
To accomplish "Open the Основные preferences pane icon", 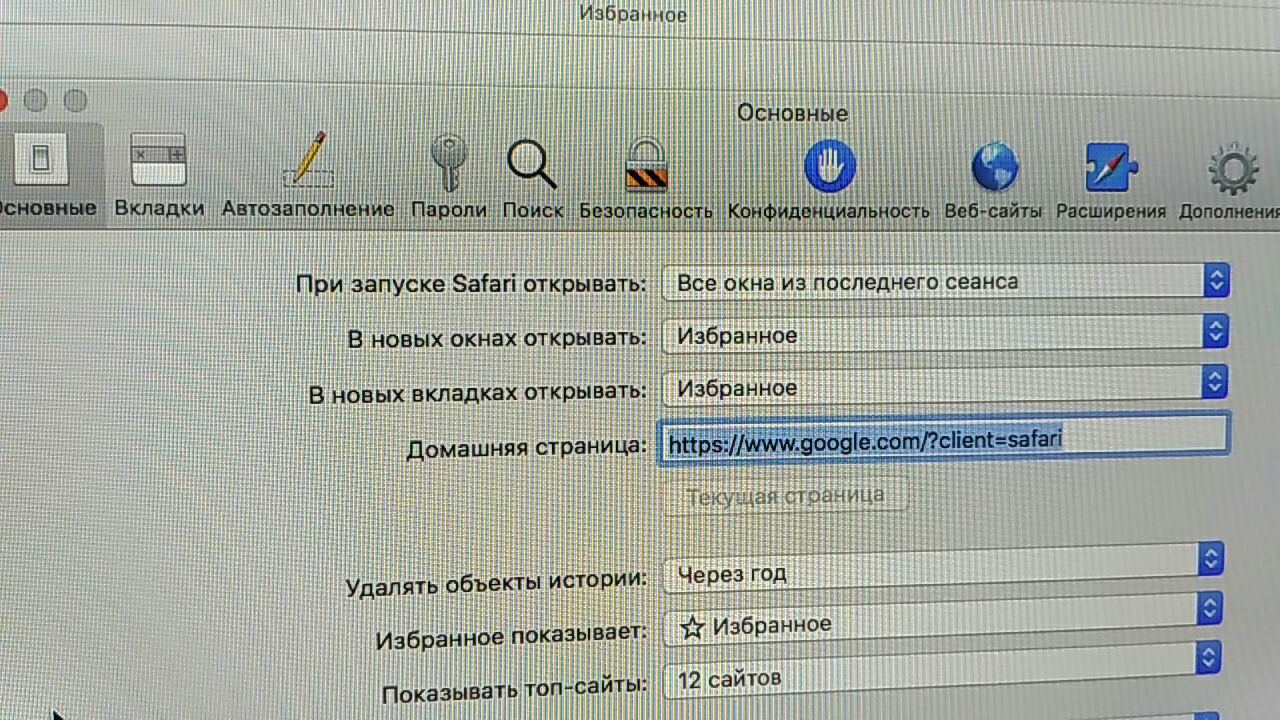I will click(x=40, y=160).
